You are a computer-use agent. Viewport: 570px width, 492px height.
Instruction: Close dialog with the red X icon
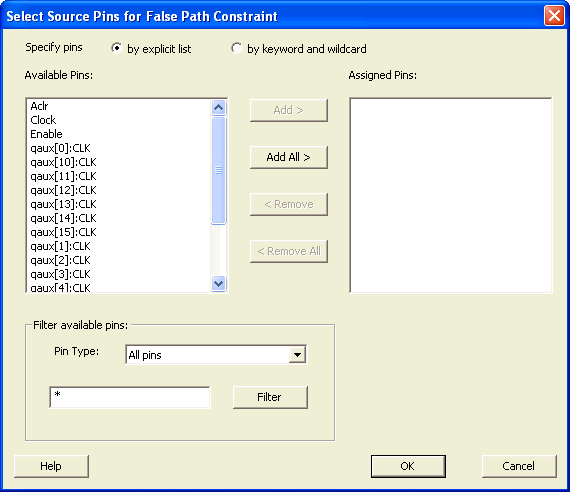tap(554, 16)
